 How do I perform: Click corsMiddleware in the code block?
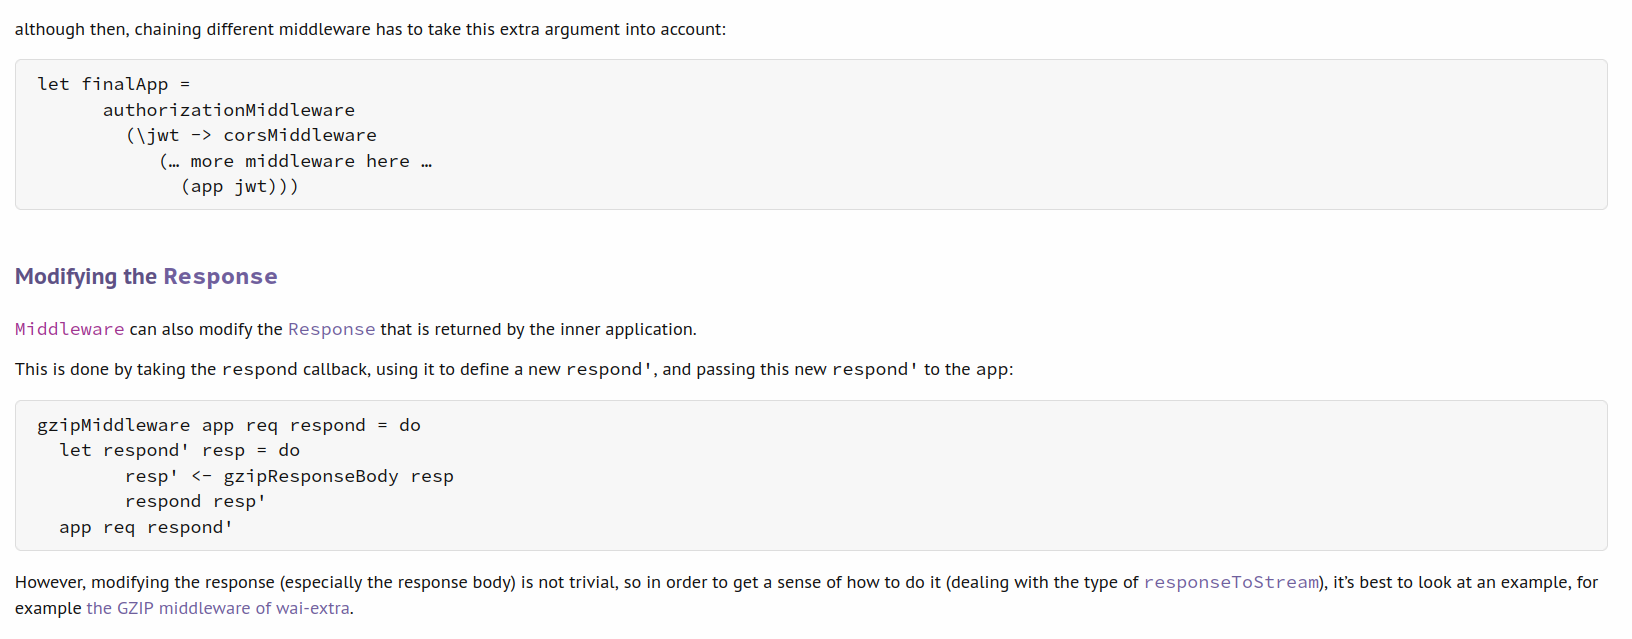(x=300, y=135)
